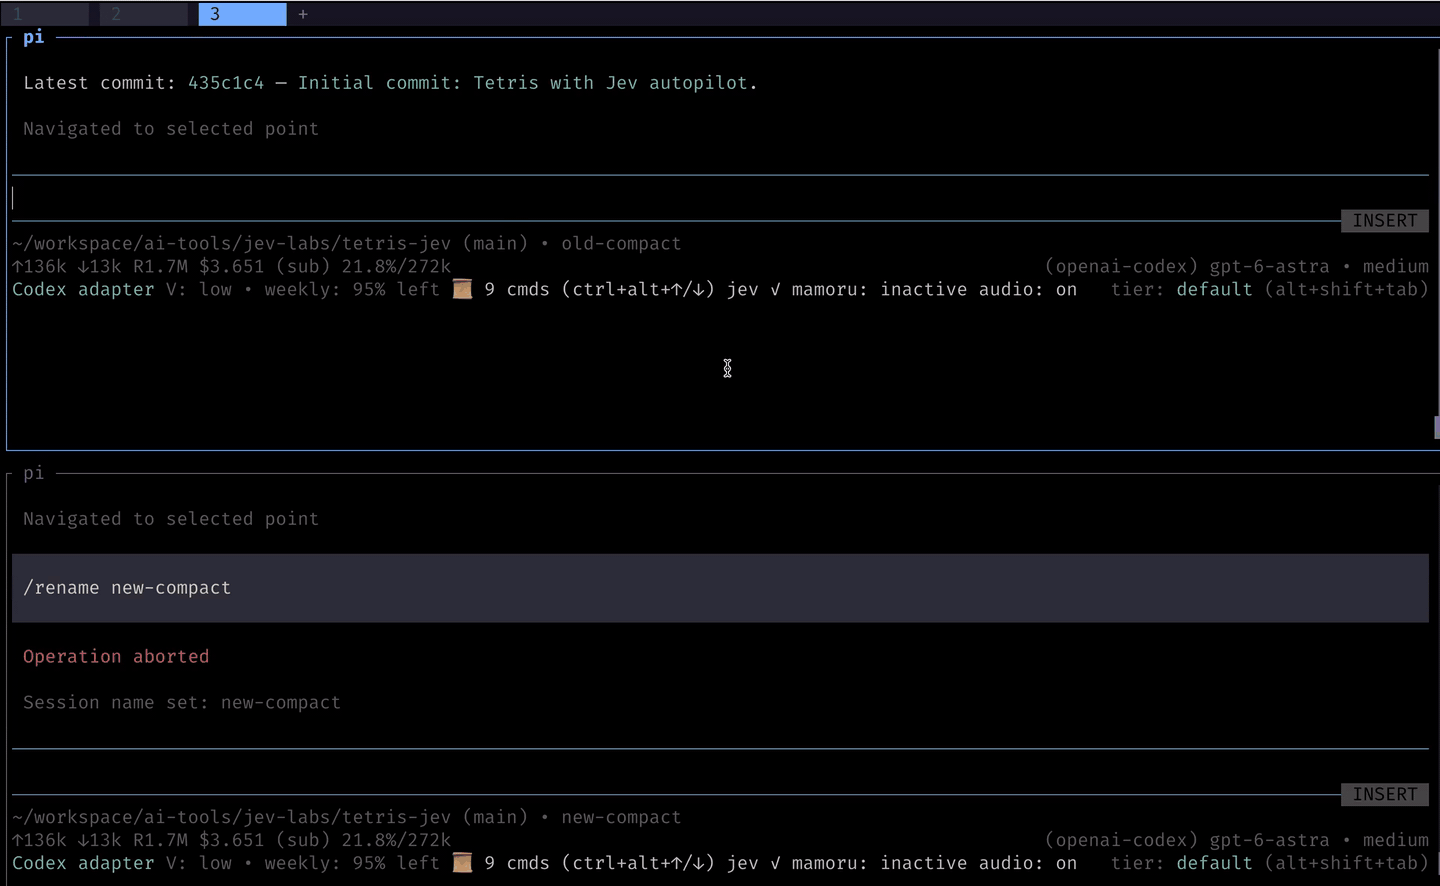1440x886 pixels.
Task: Click 'audio: on' in lower pane status
Action: 1028,864
